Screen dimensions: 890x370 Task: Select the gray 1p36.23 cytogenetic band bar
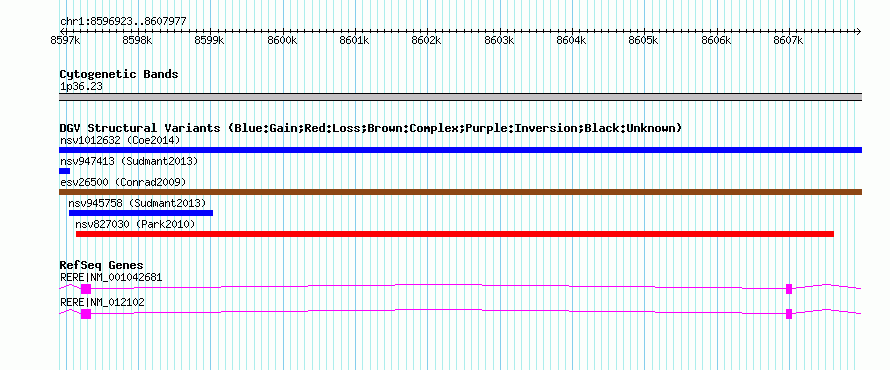[460, 97]
